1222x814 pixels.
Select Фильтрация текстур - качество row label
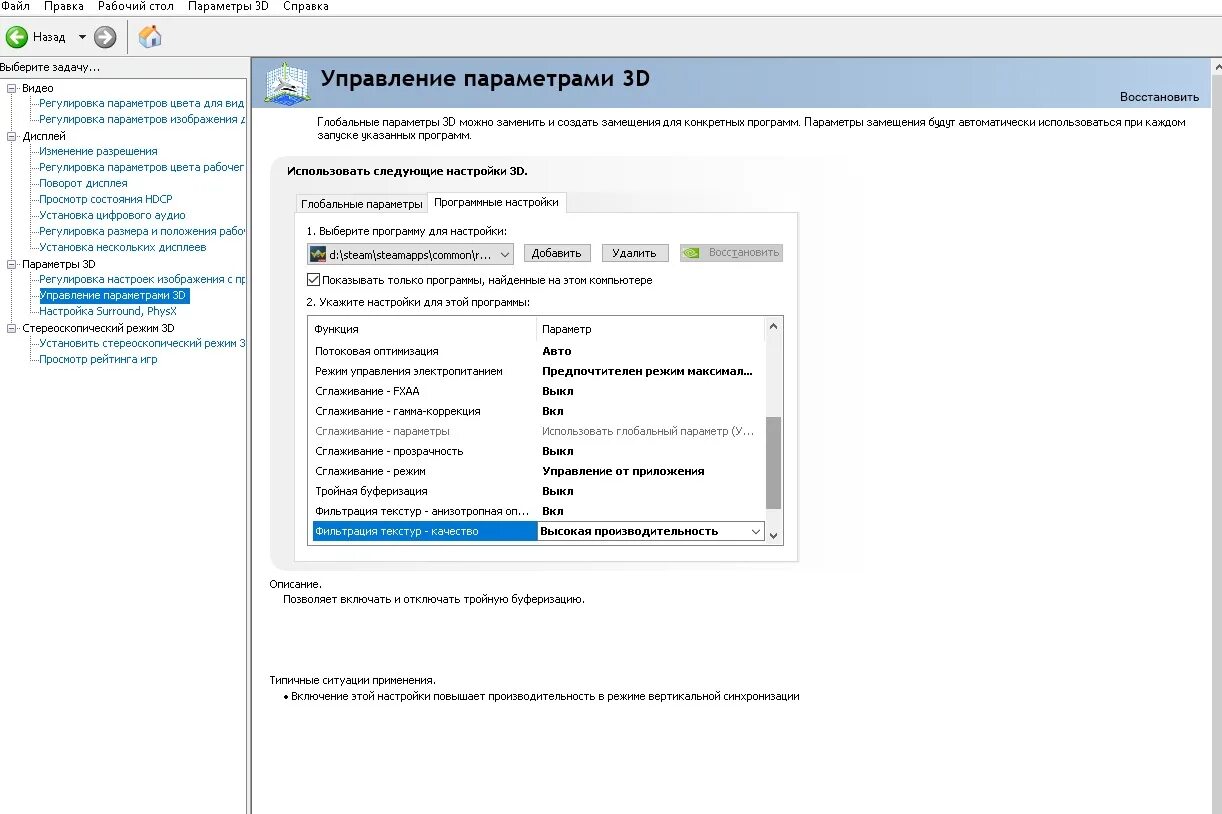click(x=425, y=532)
